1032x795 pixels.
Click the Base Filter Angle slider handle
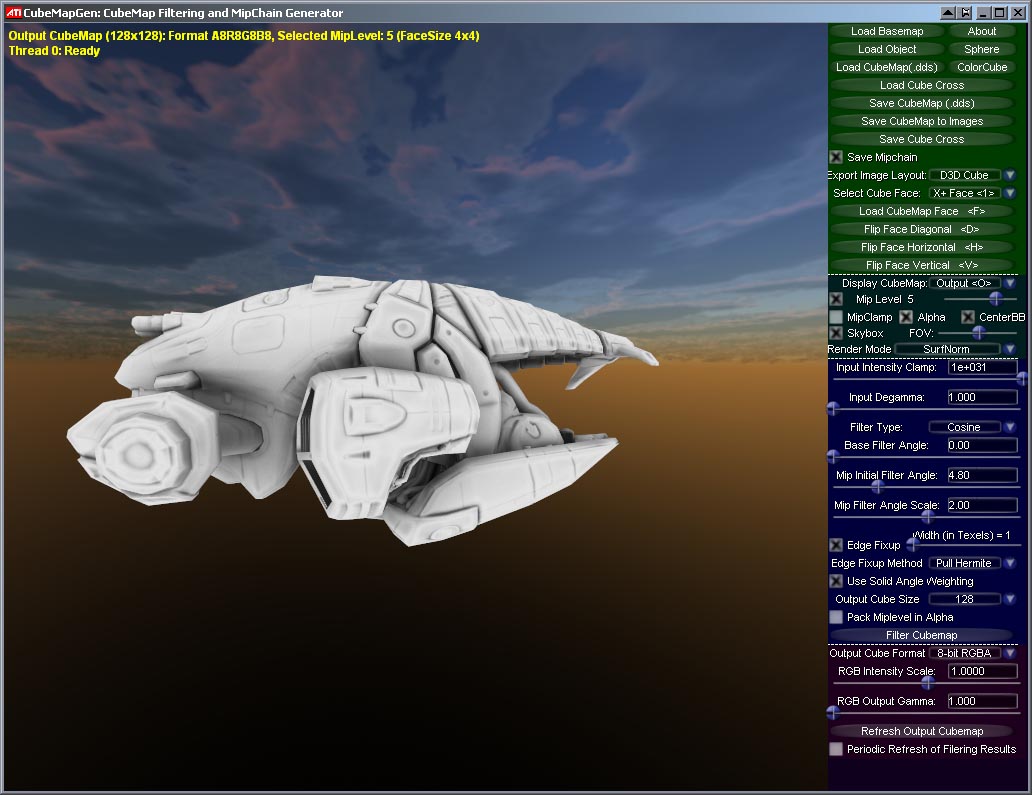[x=833, y=457]
